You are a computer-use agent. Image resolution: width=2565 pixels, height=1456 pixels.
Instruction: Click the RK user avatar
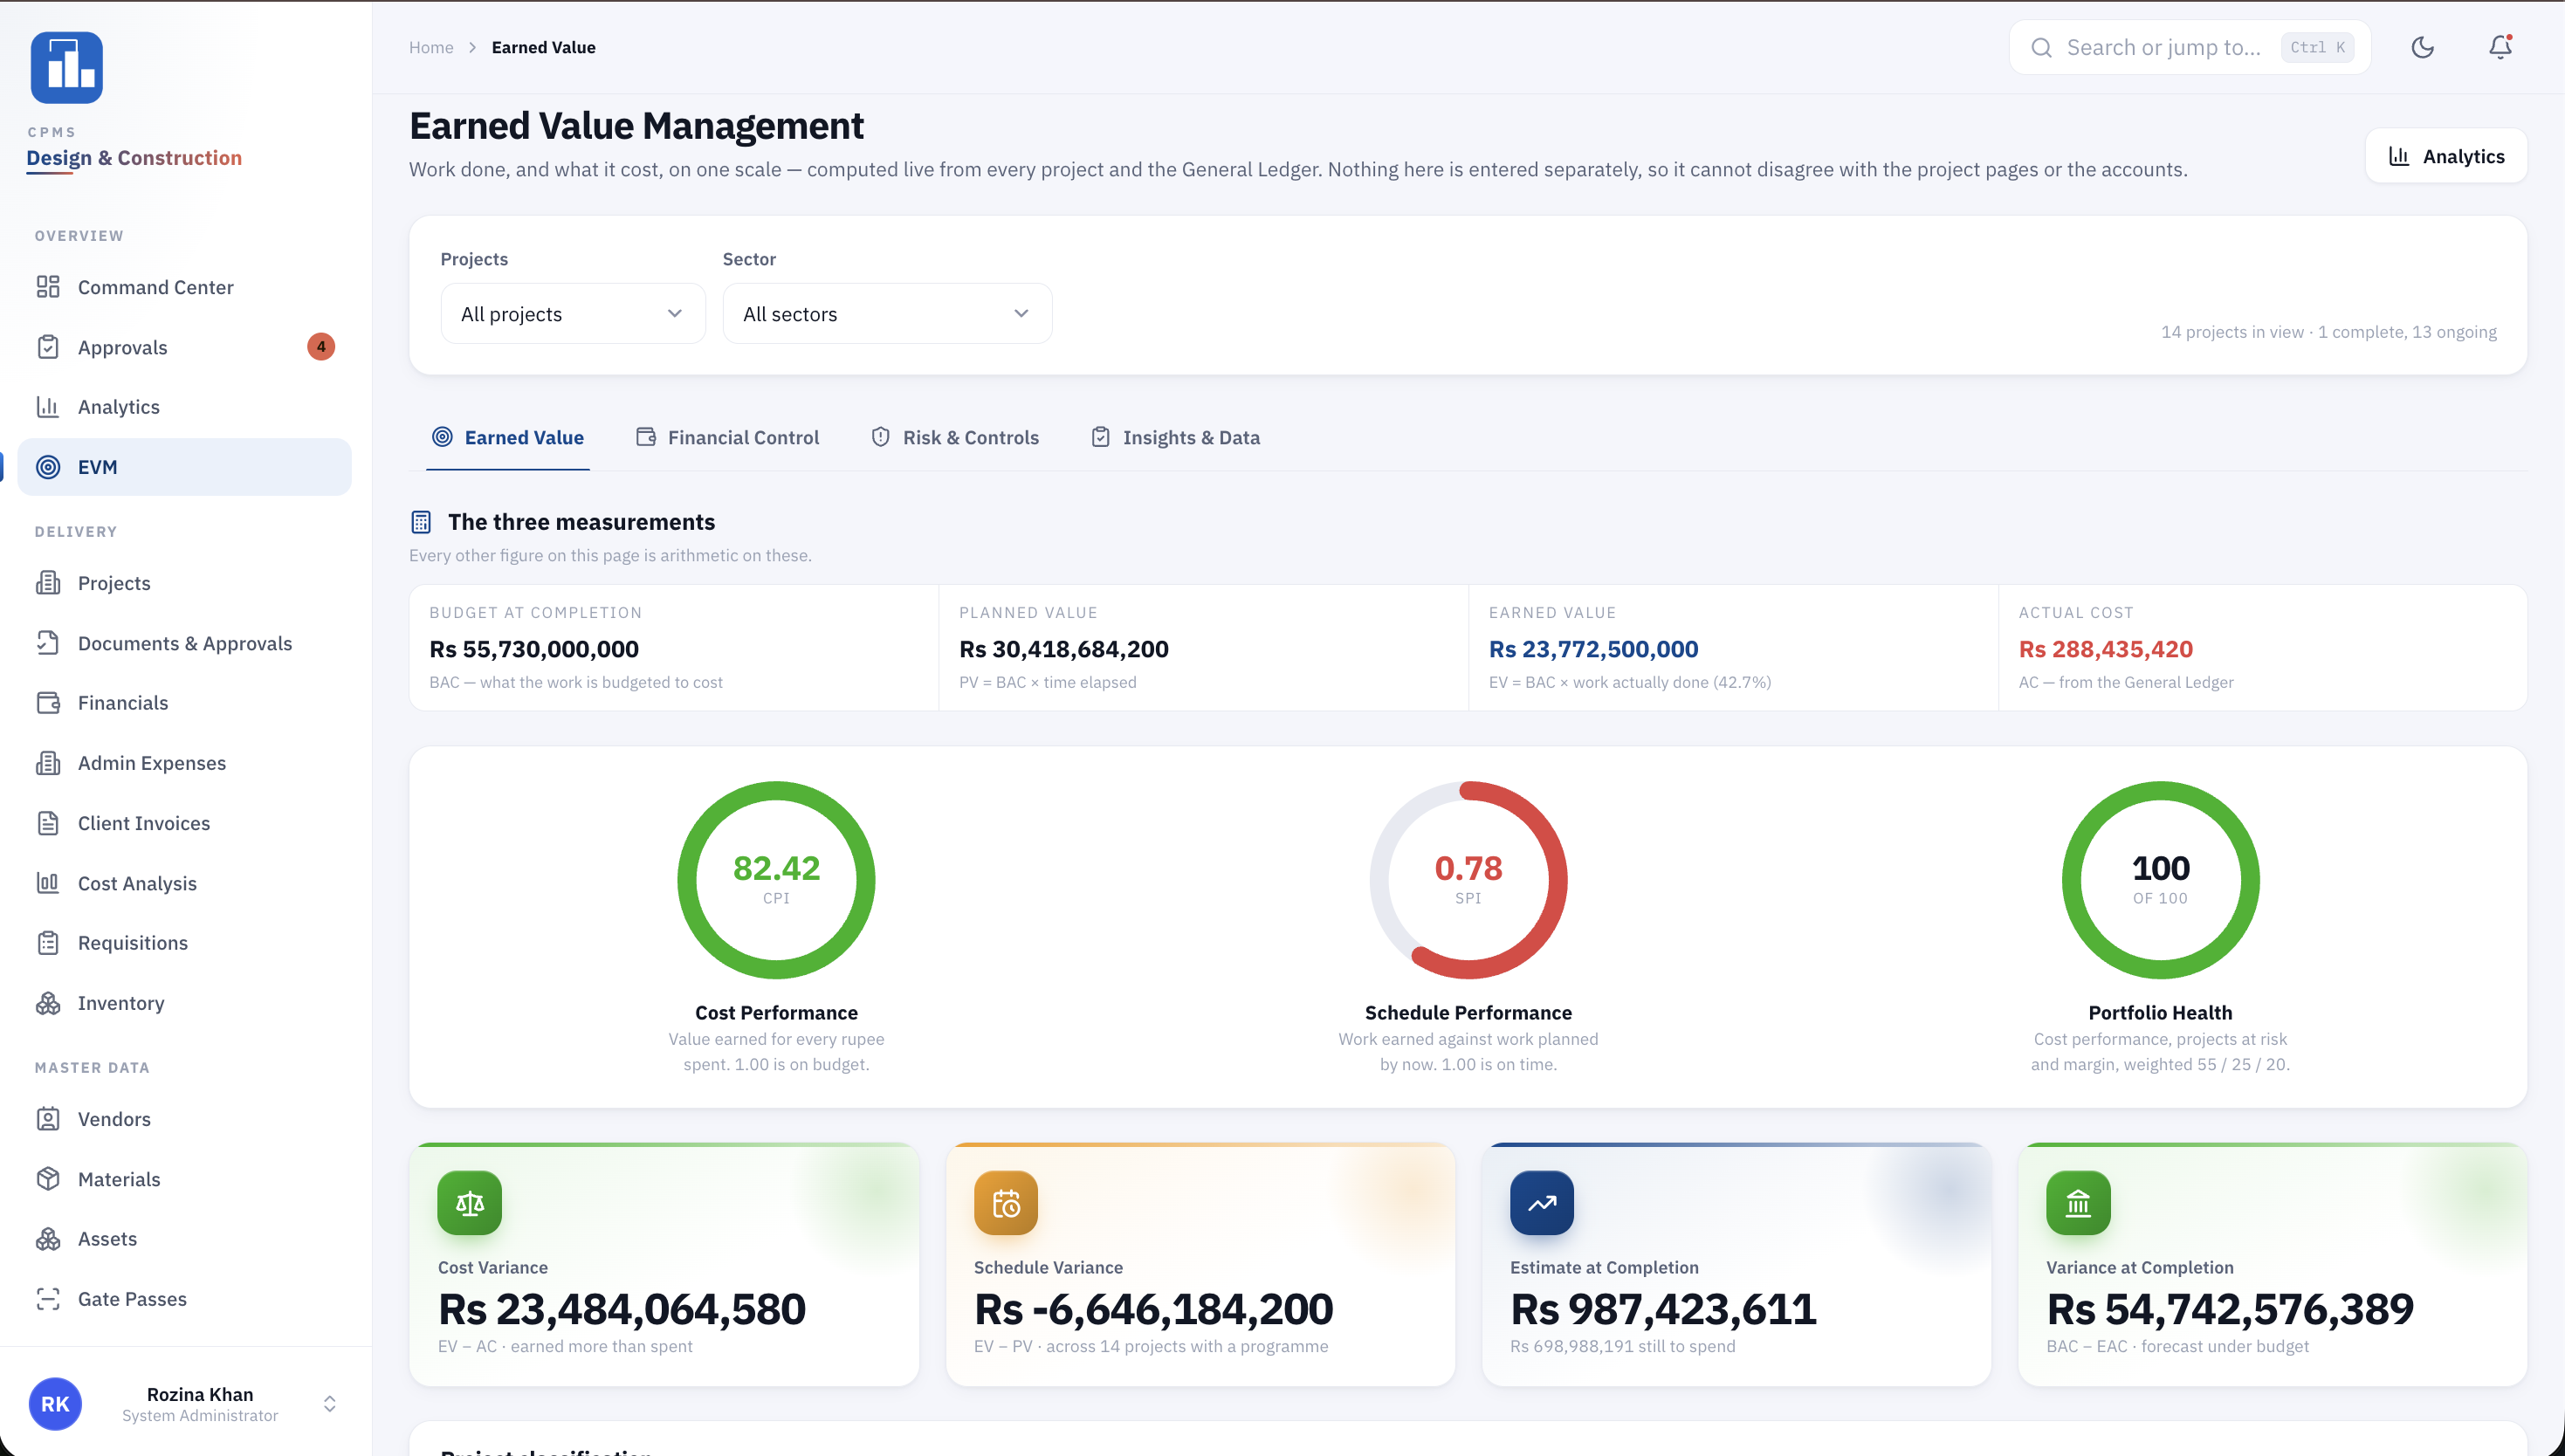(55, 1404)
